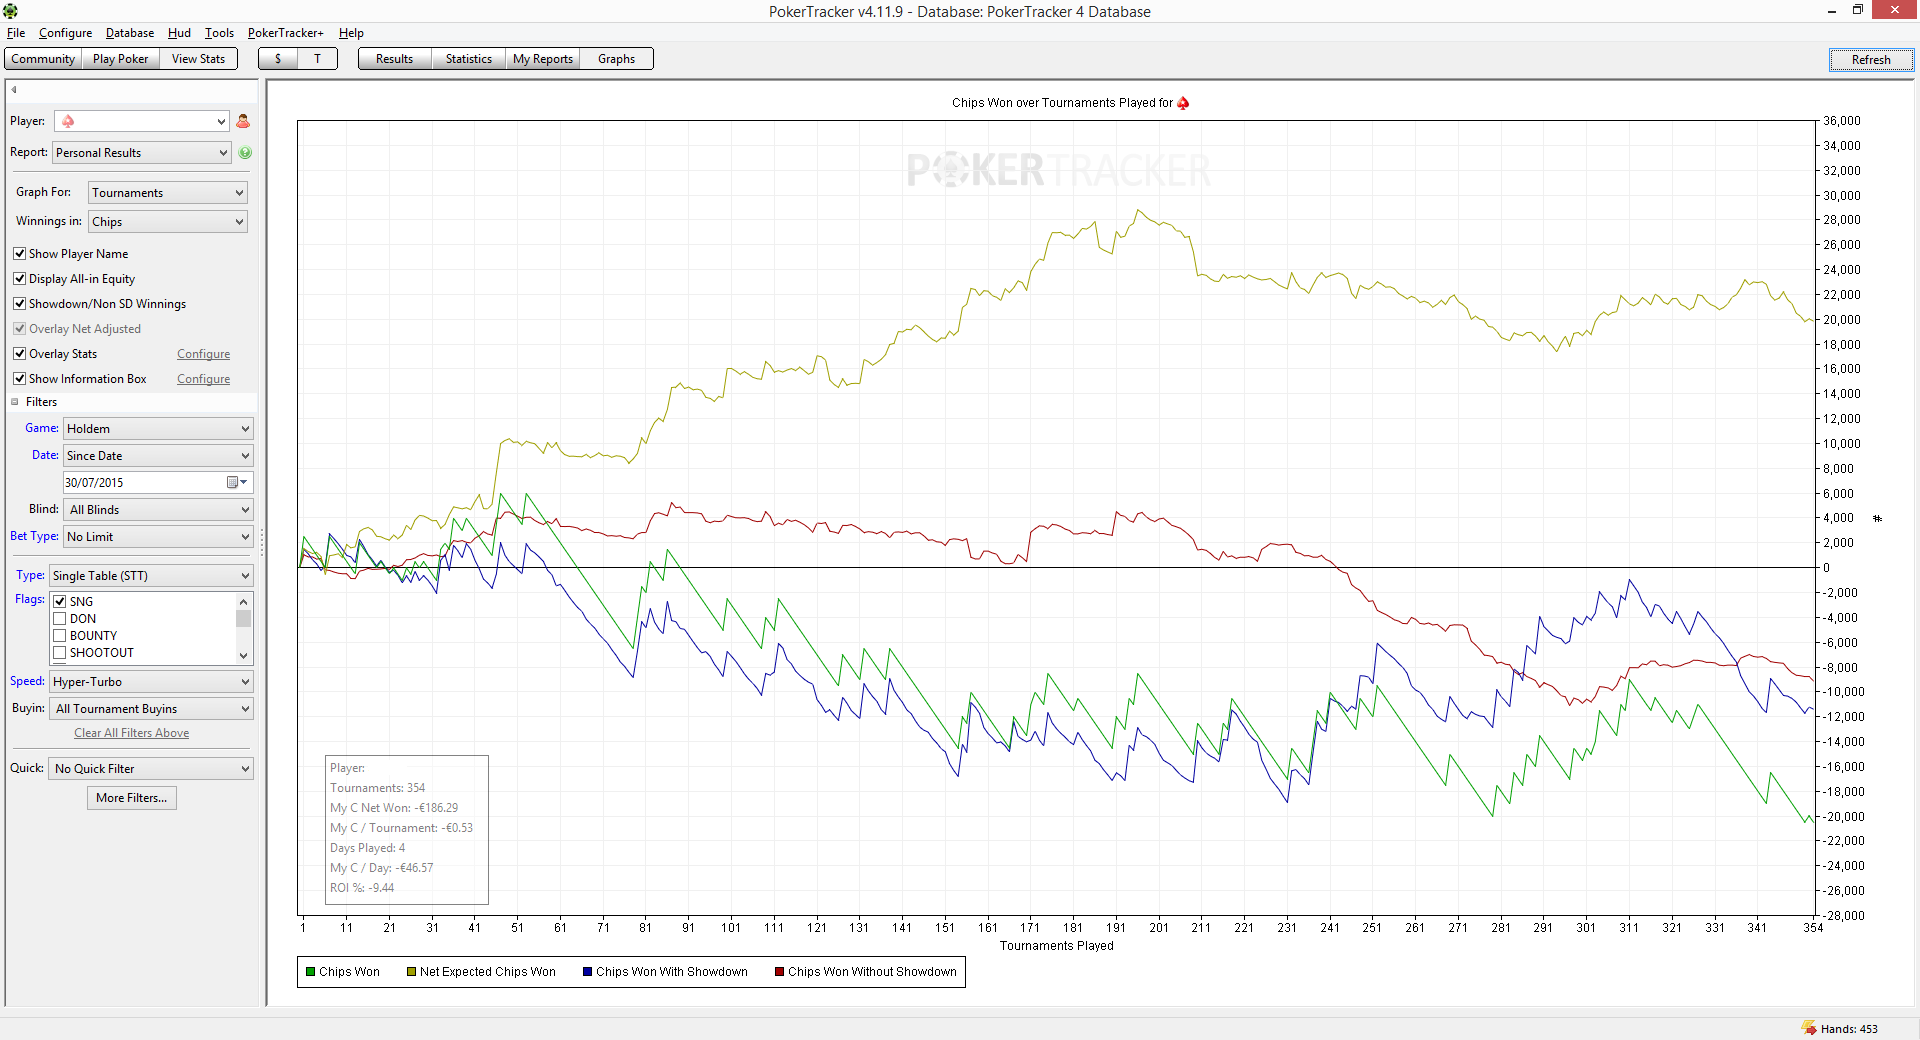The width and height of the screenshot is (1920, 1040).
Task: Open the Configure menu
Action: (65, 33)
